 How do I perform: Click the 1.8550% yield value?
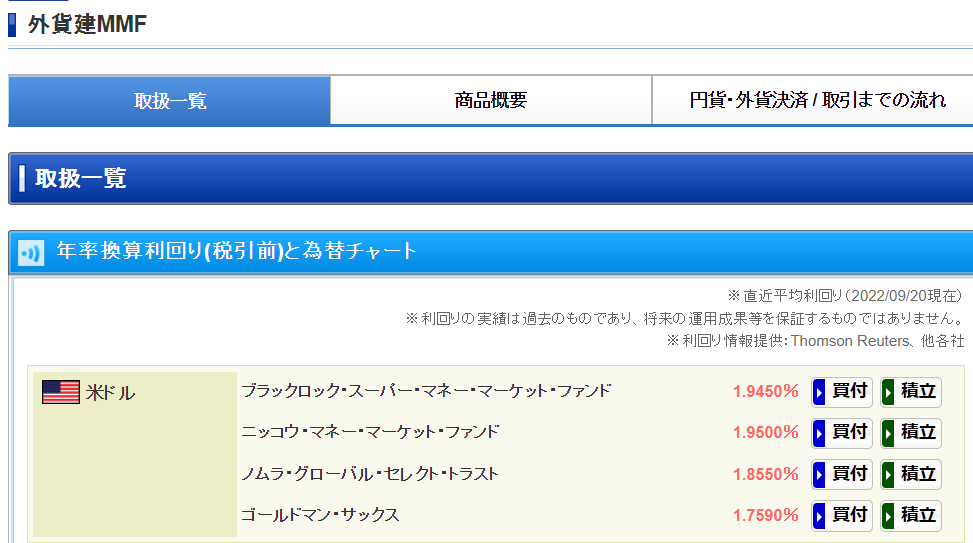(766, 474)
